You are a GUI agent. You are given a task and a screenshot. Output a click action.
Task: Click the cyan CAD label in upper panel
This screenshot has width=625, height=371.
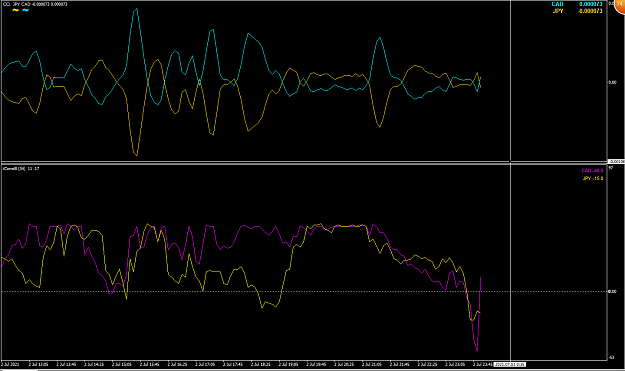click(557, 4)
